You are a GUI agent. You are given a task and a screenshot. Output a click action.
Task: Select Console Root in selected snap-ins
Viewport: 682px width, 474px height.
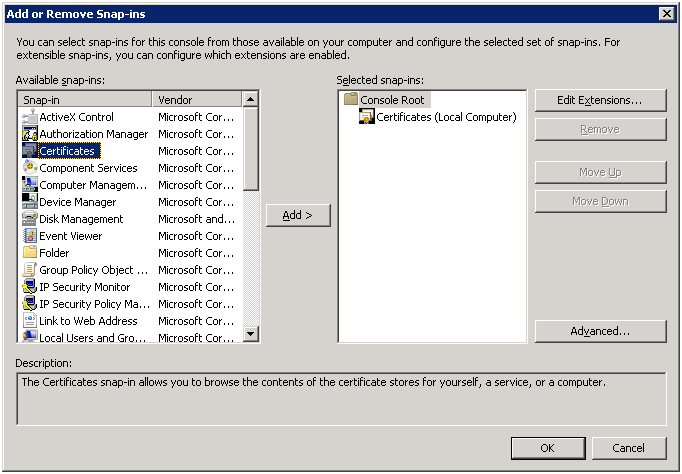coord(392,100)
